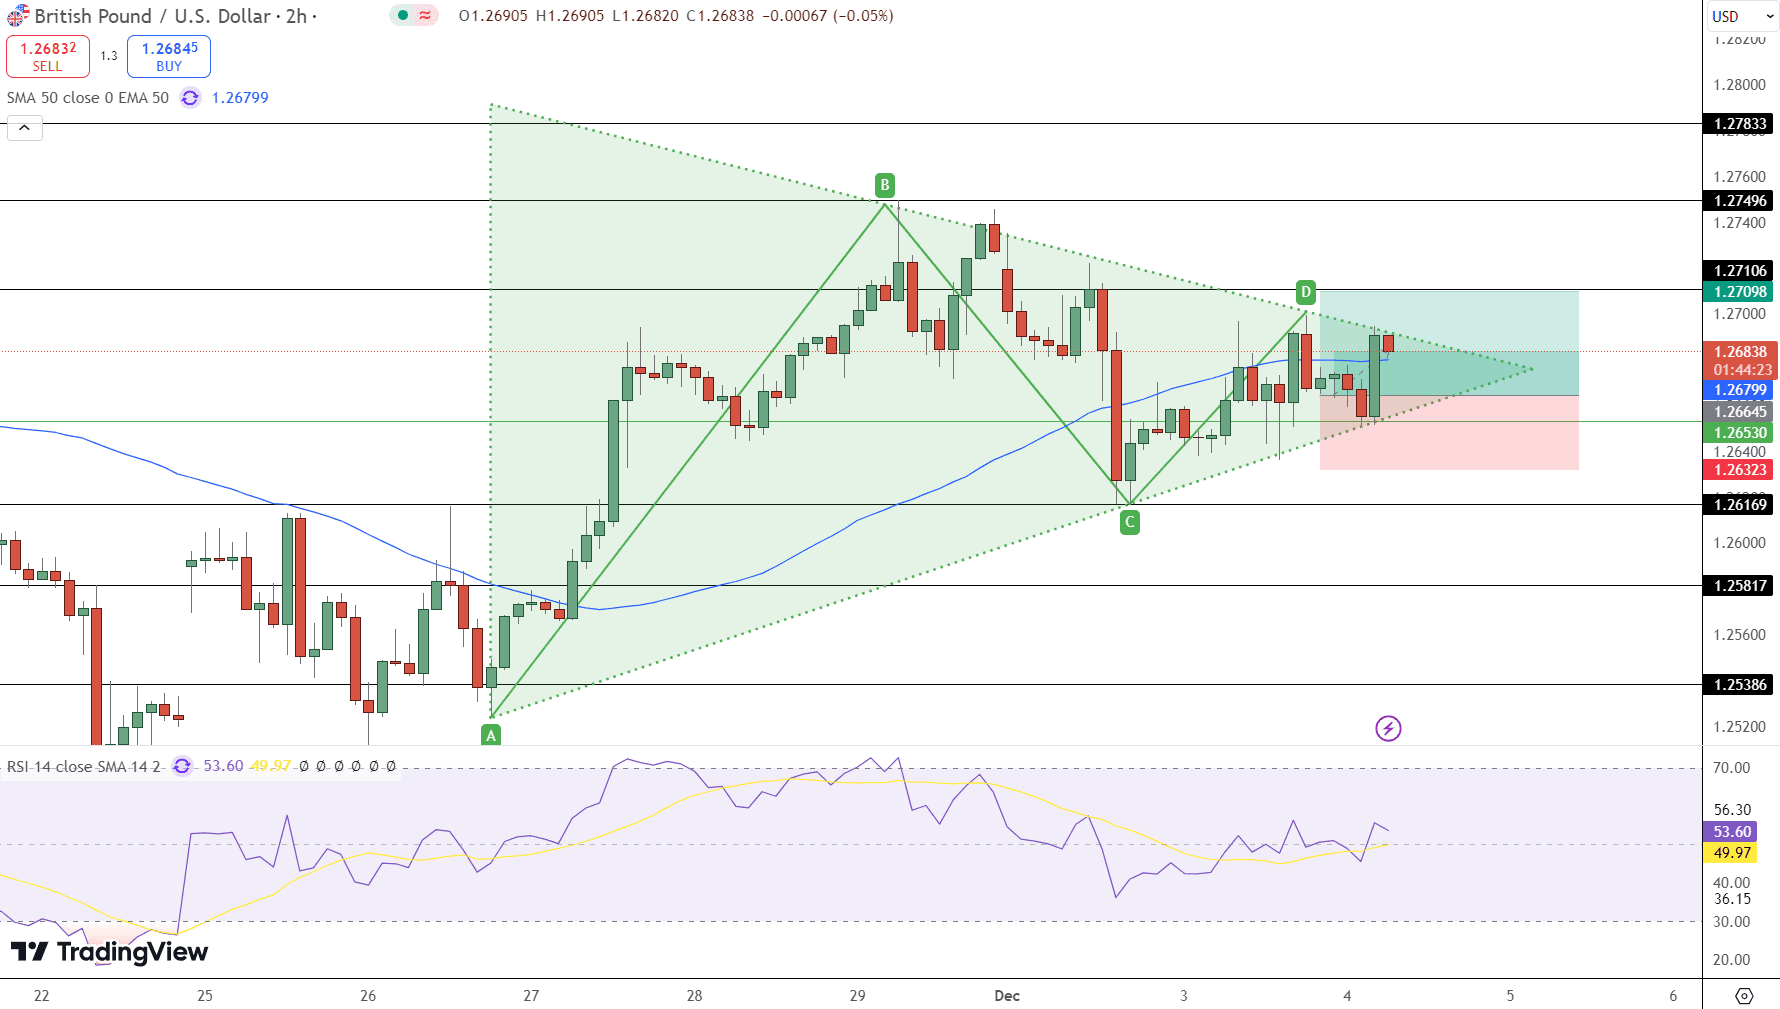
Task: Click the 1.27106 price level label
Action: (1740, 271)
